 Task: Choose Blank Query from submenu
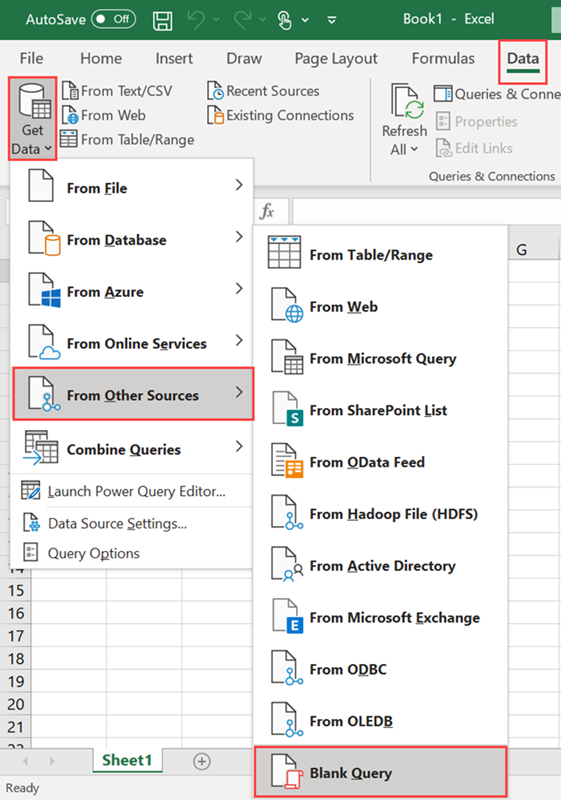click(380, 773)
